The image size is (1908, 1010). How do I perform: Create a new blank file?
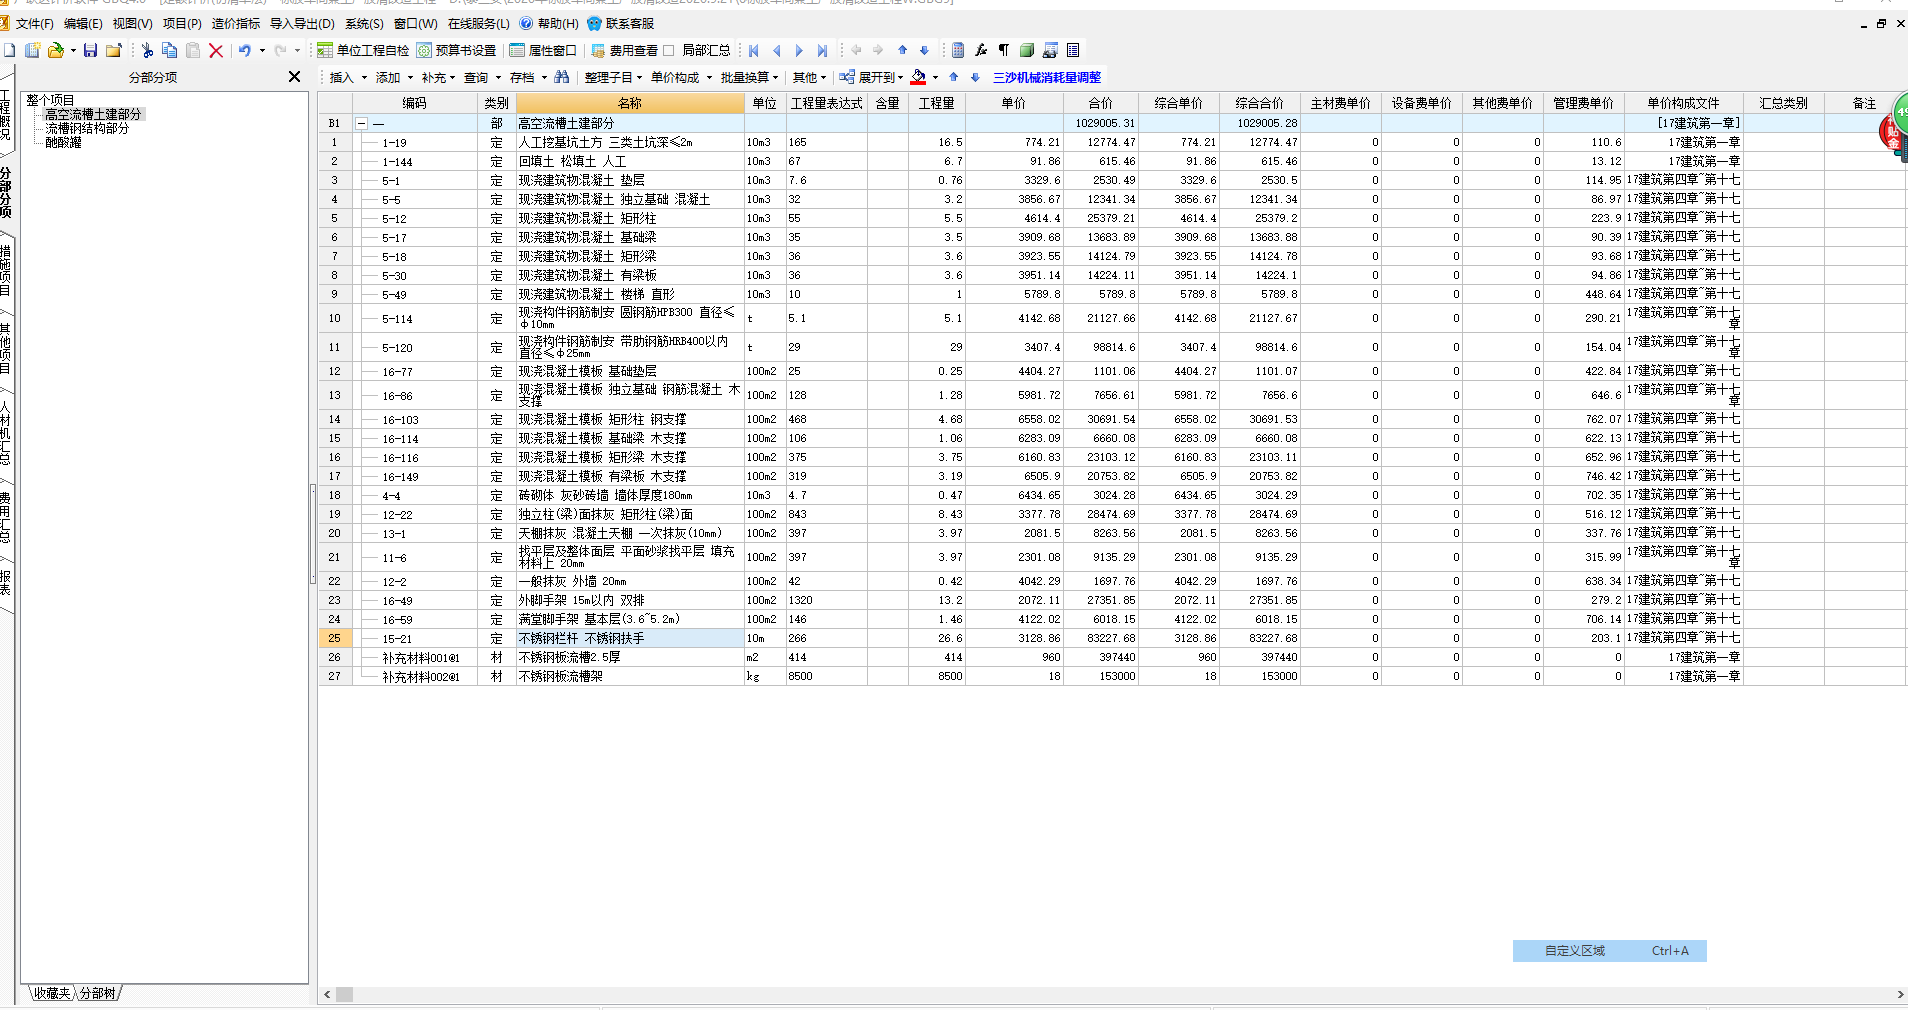tap(9, 50)
